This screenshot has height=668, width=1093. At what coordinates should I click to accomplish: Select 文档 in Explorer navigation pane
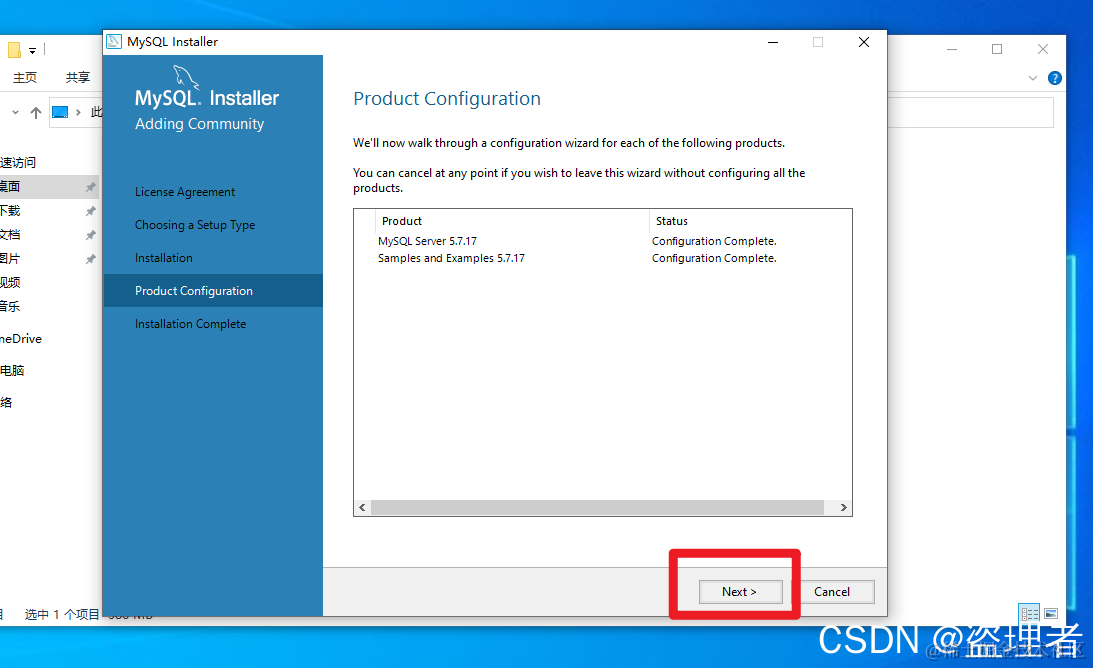point(10,234)
